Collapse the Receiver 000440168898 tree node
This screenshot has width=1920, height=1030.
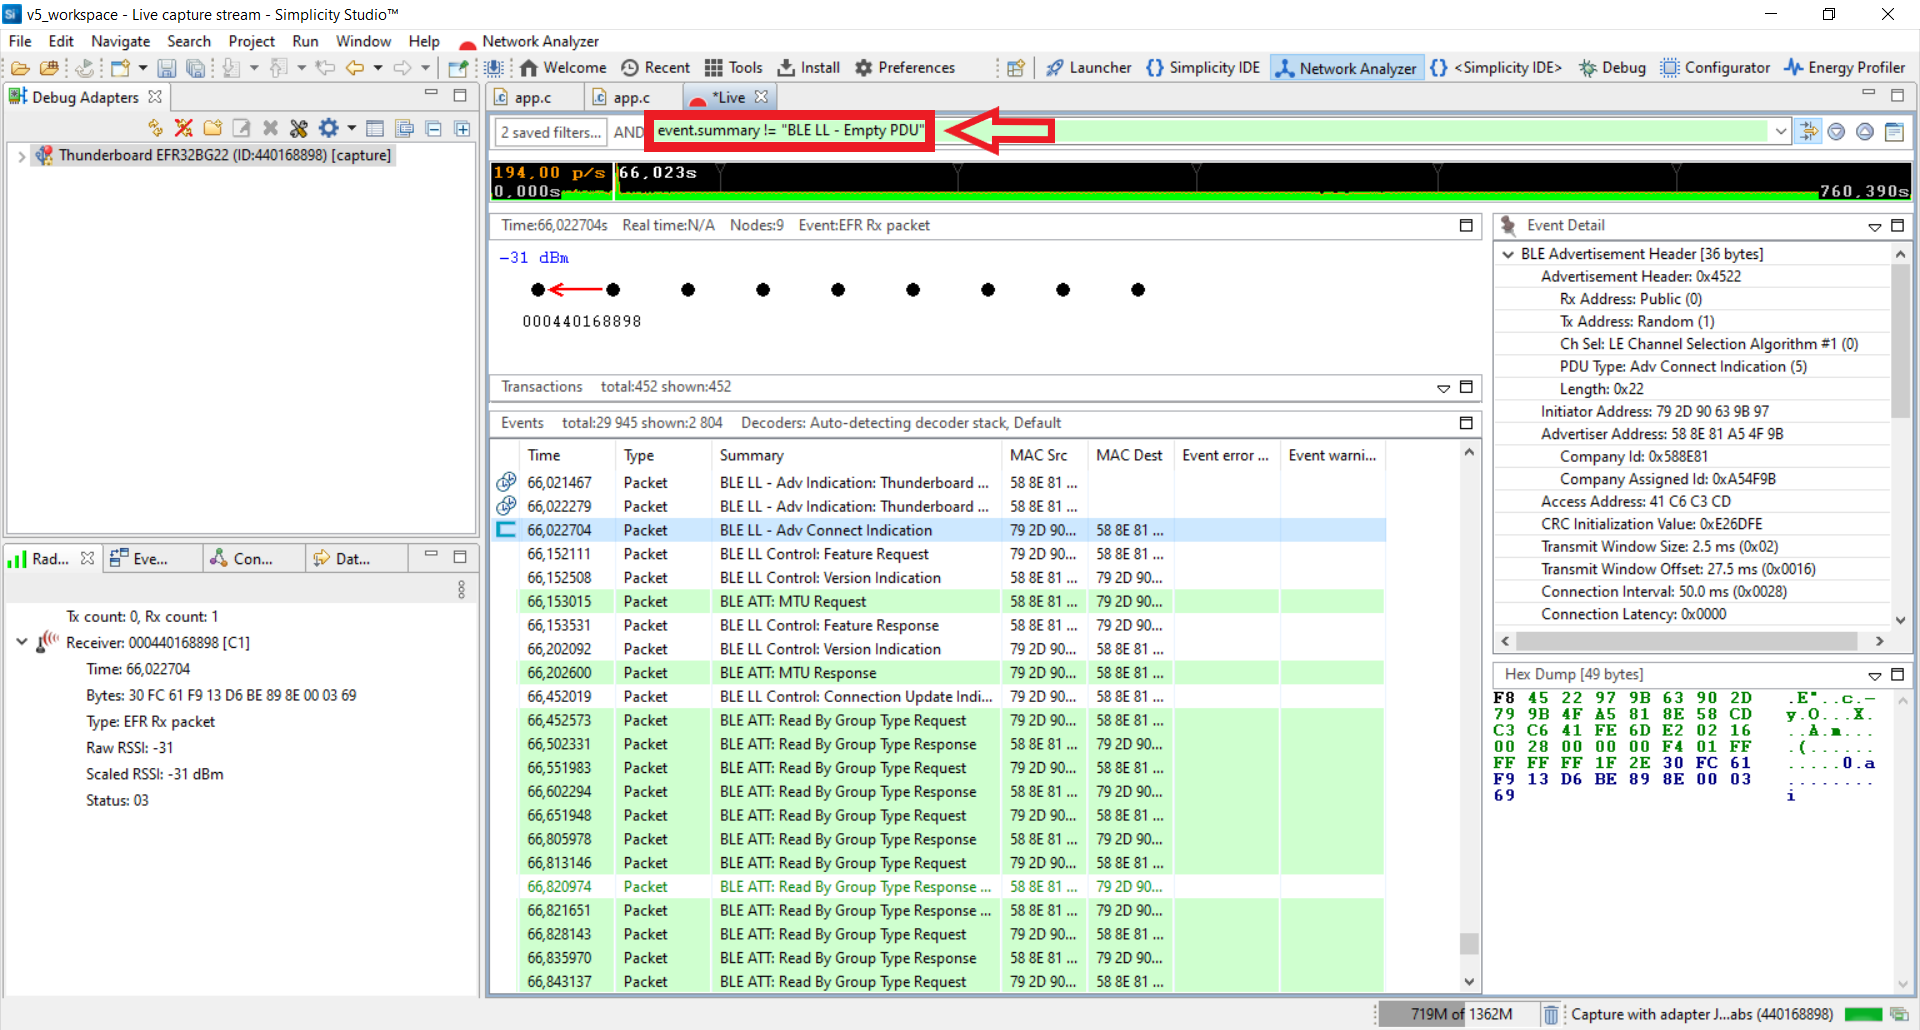click(x=21, y=642)
